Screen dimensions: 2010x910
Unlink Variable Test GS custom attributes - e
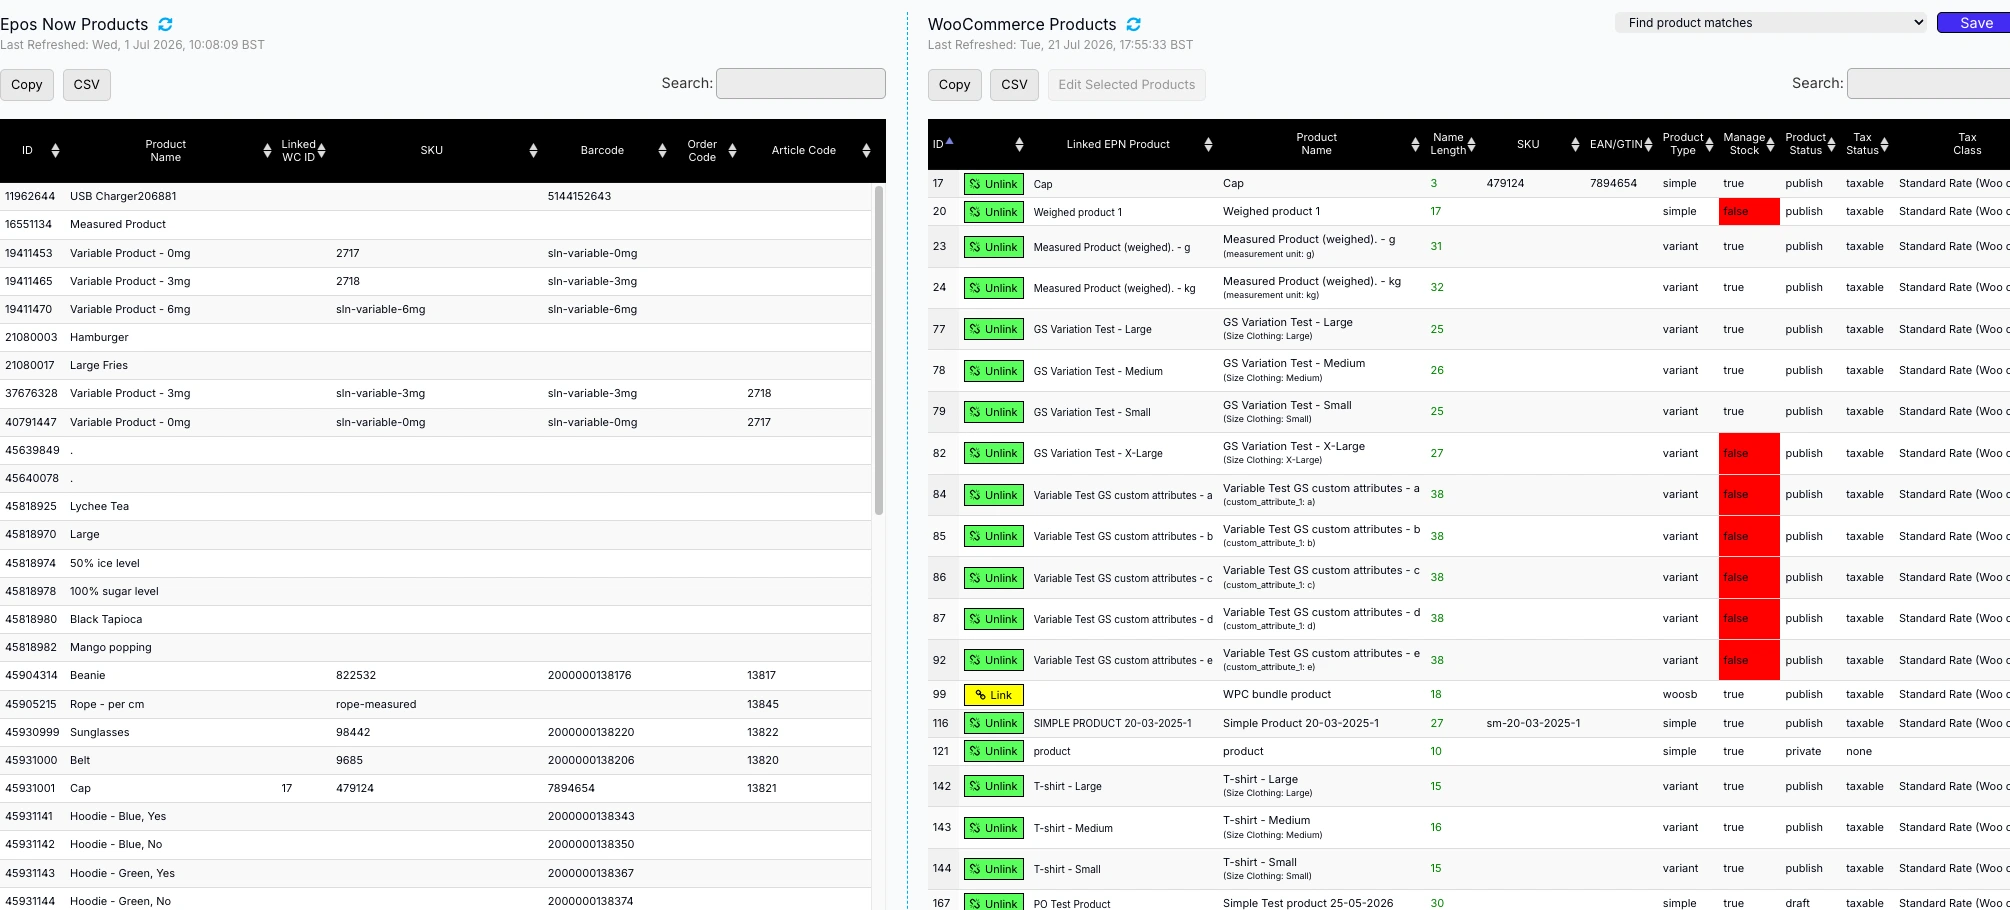(993, 660)
